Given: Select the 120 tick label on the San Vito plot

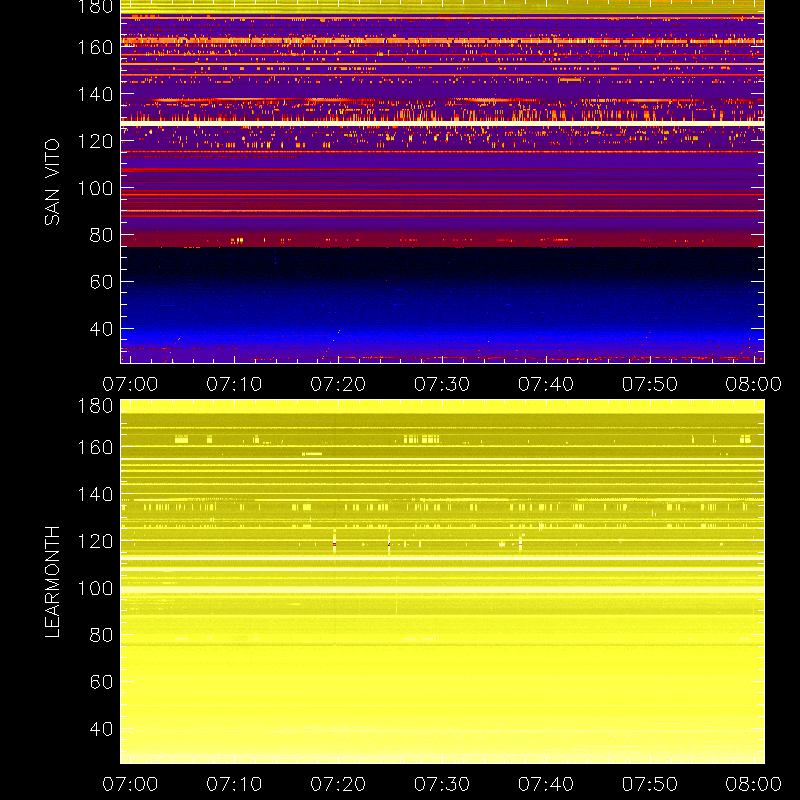Looking at the screenshot, I should [x=95, y=141].
